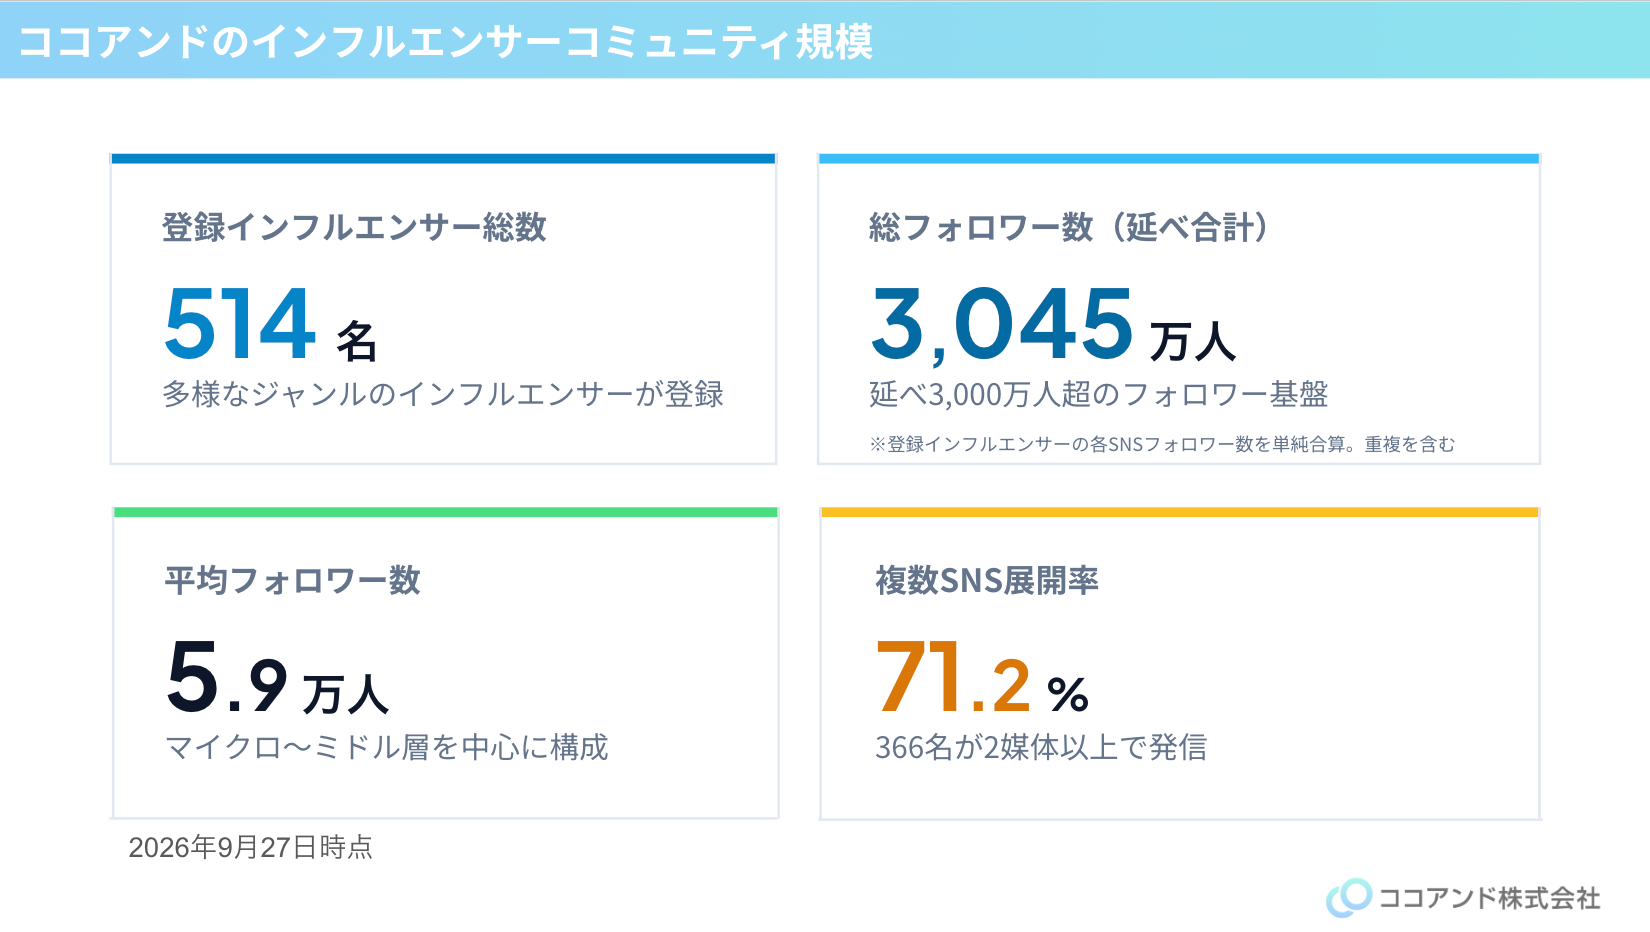Click the 総フォロワー数（延べ合計） heading
The height and width of the screenshot is (932, 1650).
point(1068,227)
